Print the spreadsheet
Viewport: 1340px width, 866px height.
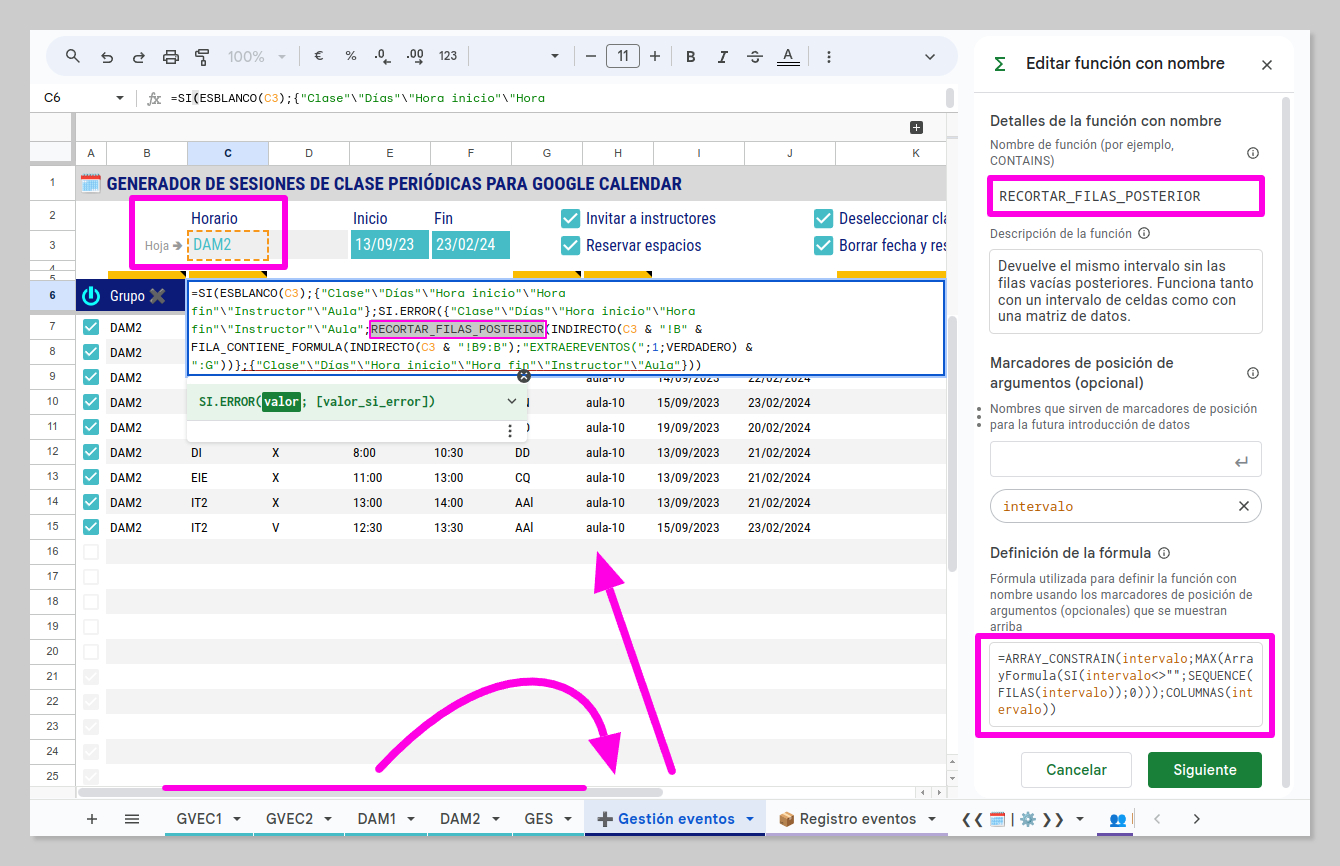[171, 56]
